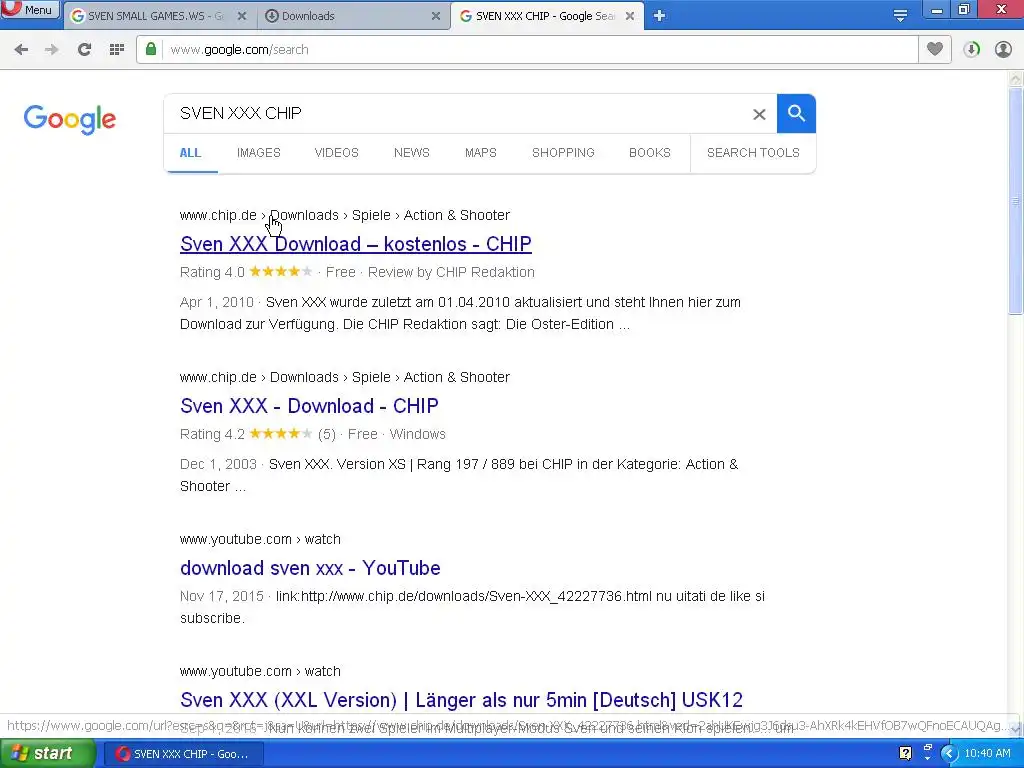Close the SVEN XXX CHIP tab
Viewport: 1024px width, 768px height.
coord(630,16)
